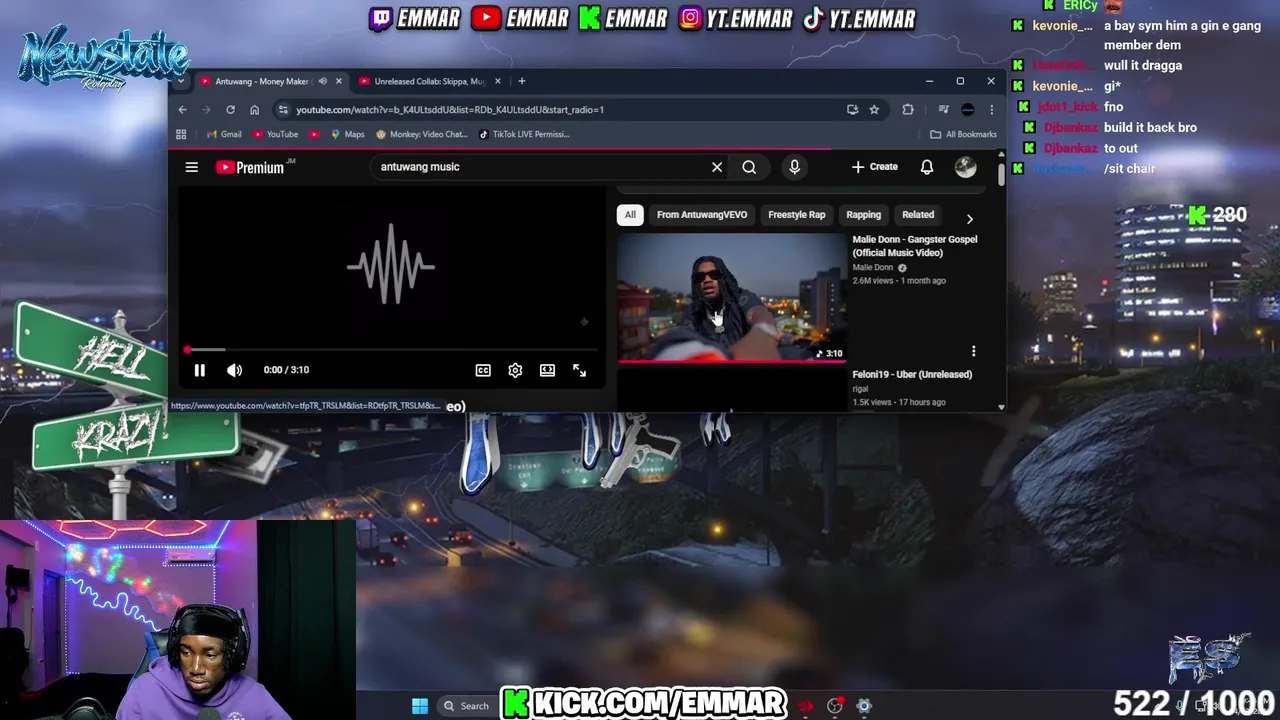Bookmark this page with star
Screen dimensions: 1280x720
tap(874, 110)
